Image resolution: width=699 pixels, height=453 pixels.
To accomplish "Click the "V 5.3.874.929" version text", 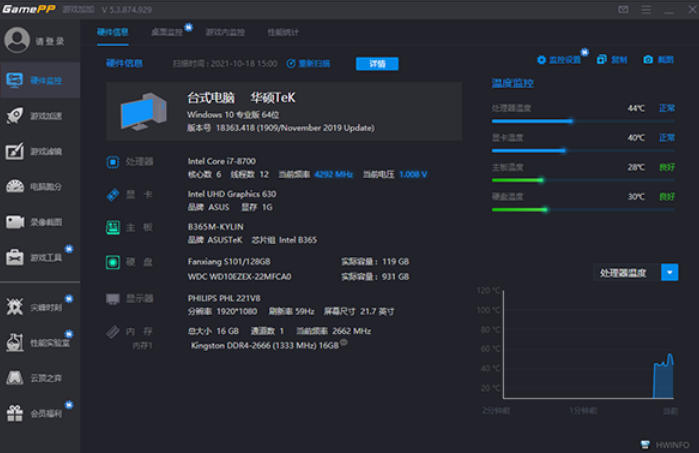I will coord(127,10).
